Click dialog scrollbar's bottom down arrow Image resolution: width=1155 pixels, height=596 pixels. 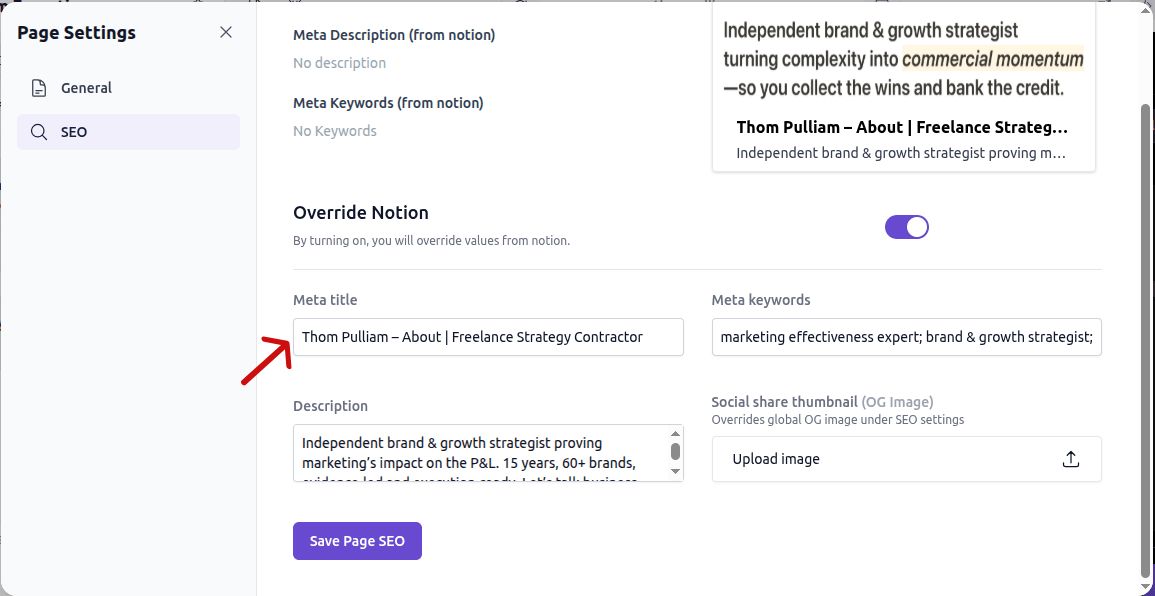[x=1146, y=588]
